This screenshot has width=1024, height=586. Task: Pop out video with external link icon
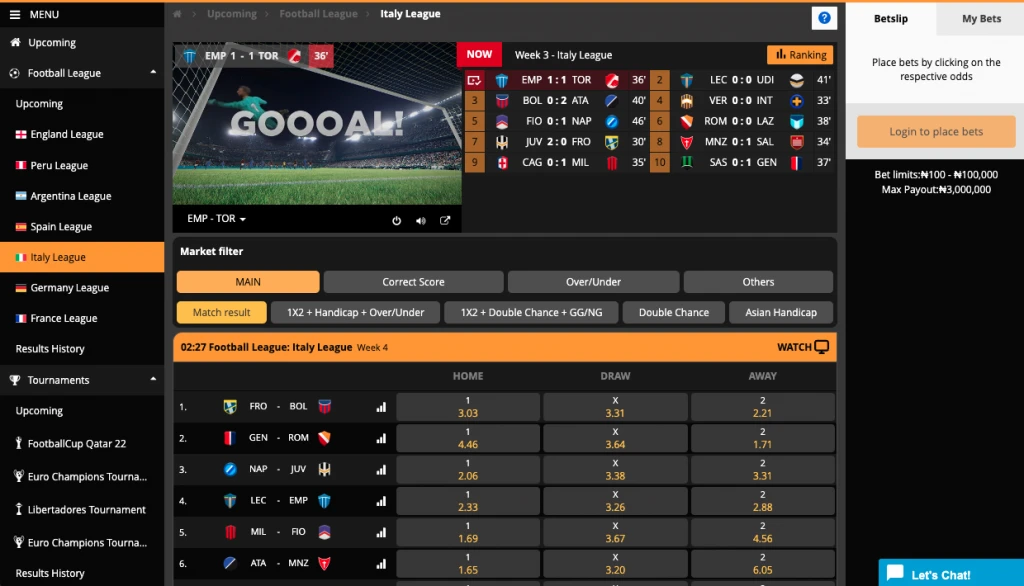[x=445, y=221]
